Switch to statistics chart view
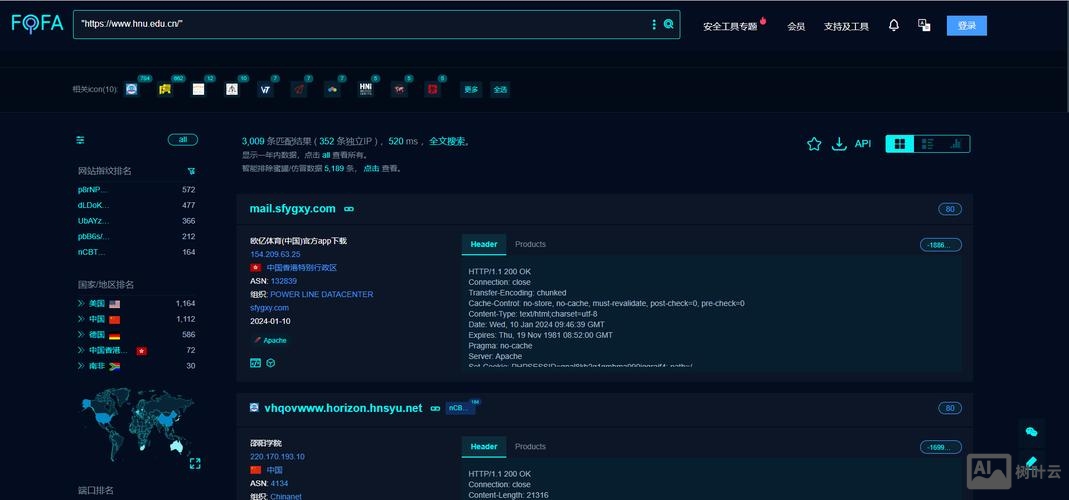This screenshot has width=1069, height=500. (955, 144)
